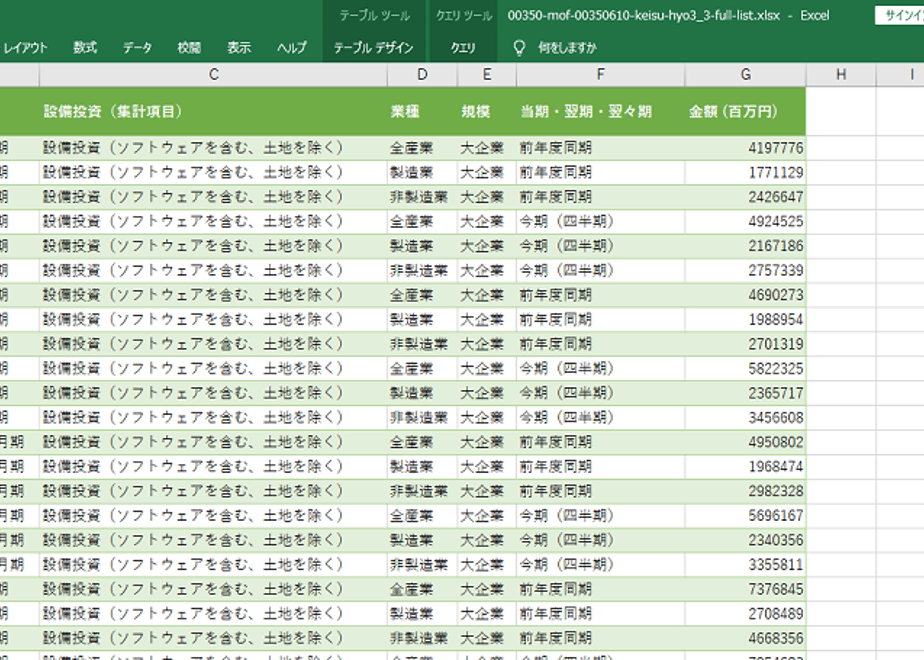
Task: Click 全産業 in the 4197776 row
Action: [411, 148]
